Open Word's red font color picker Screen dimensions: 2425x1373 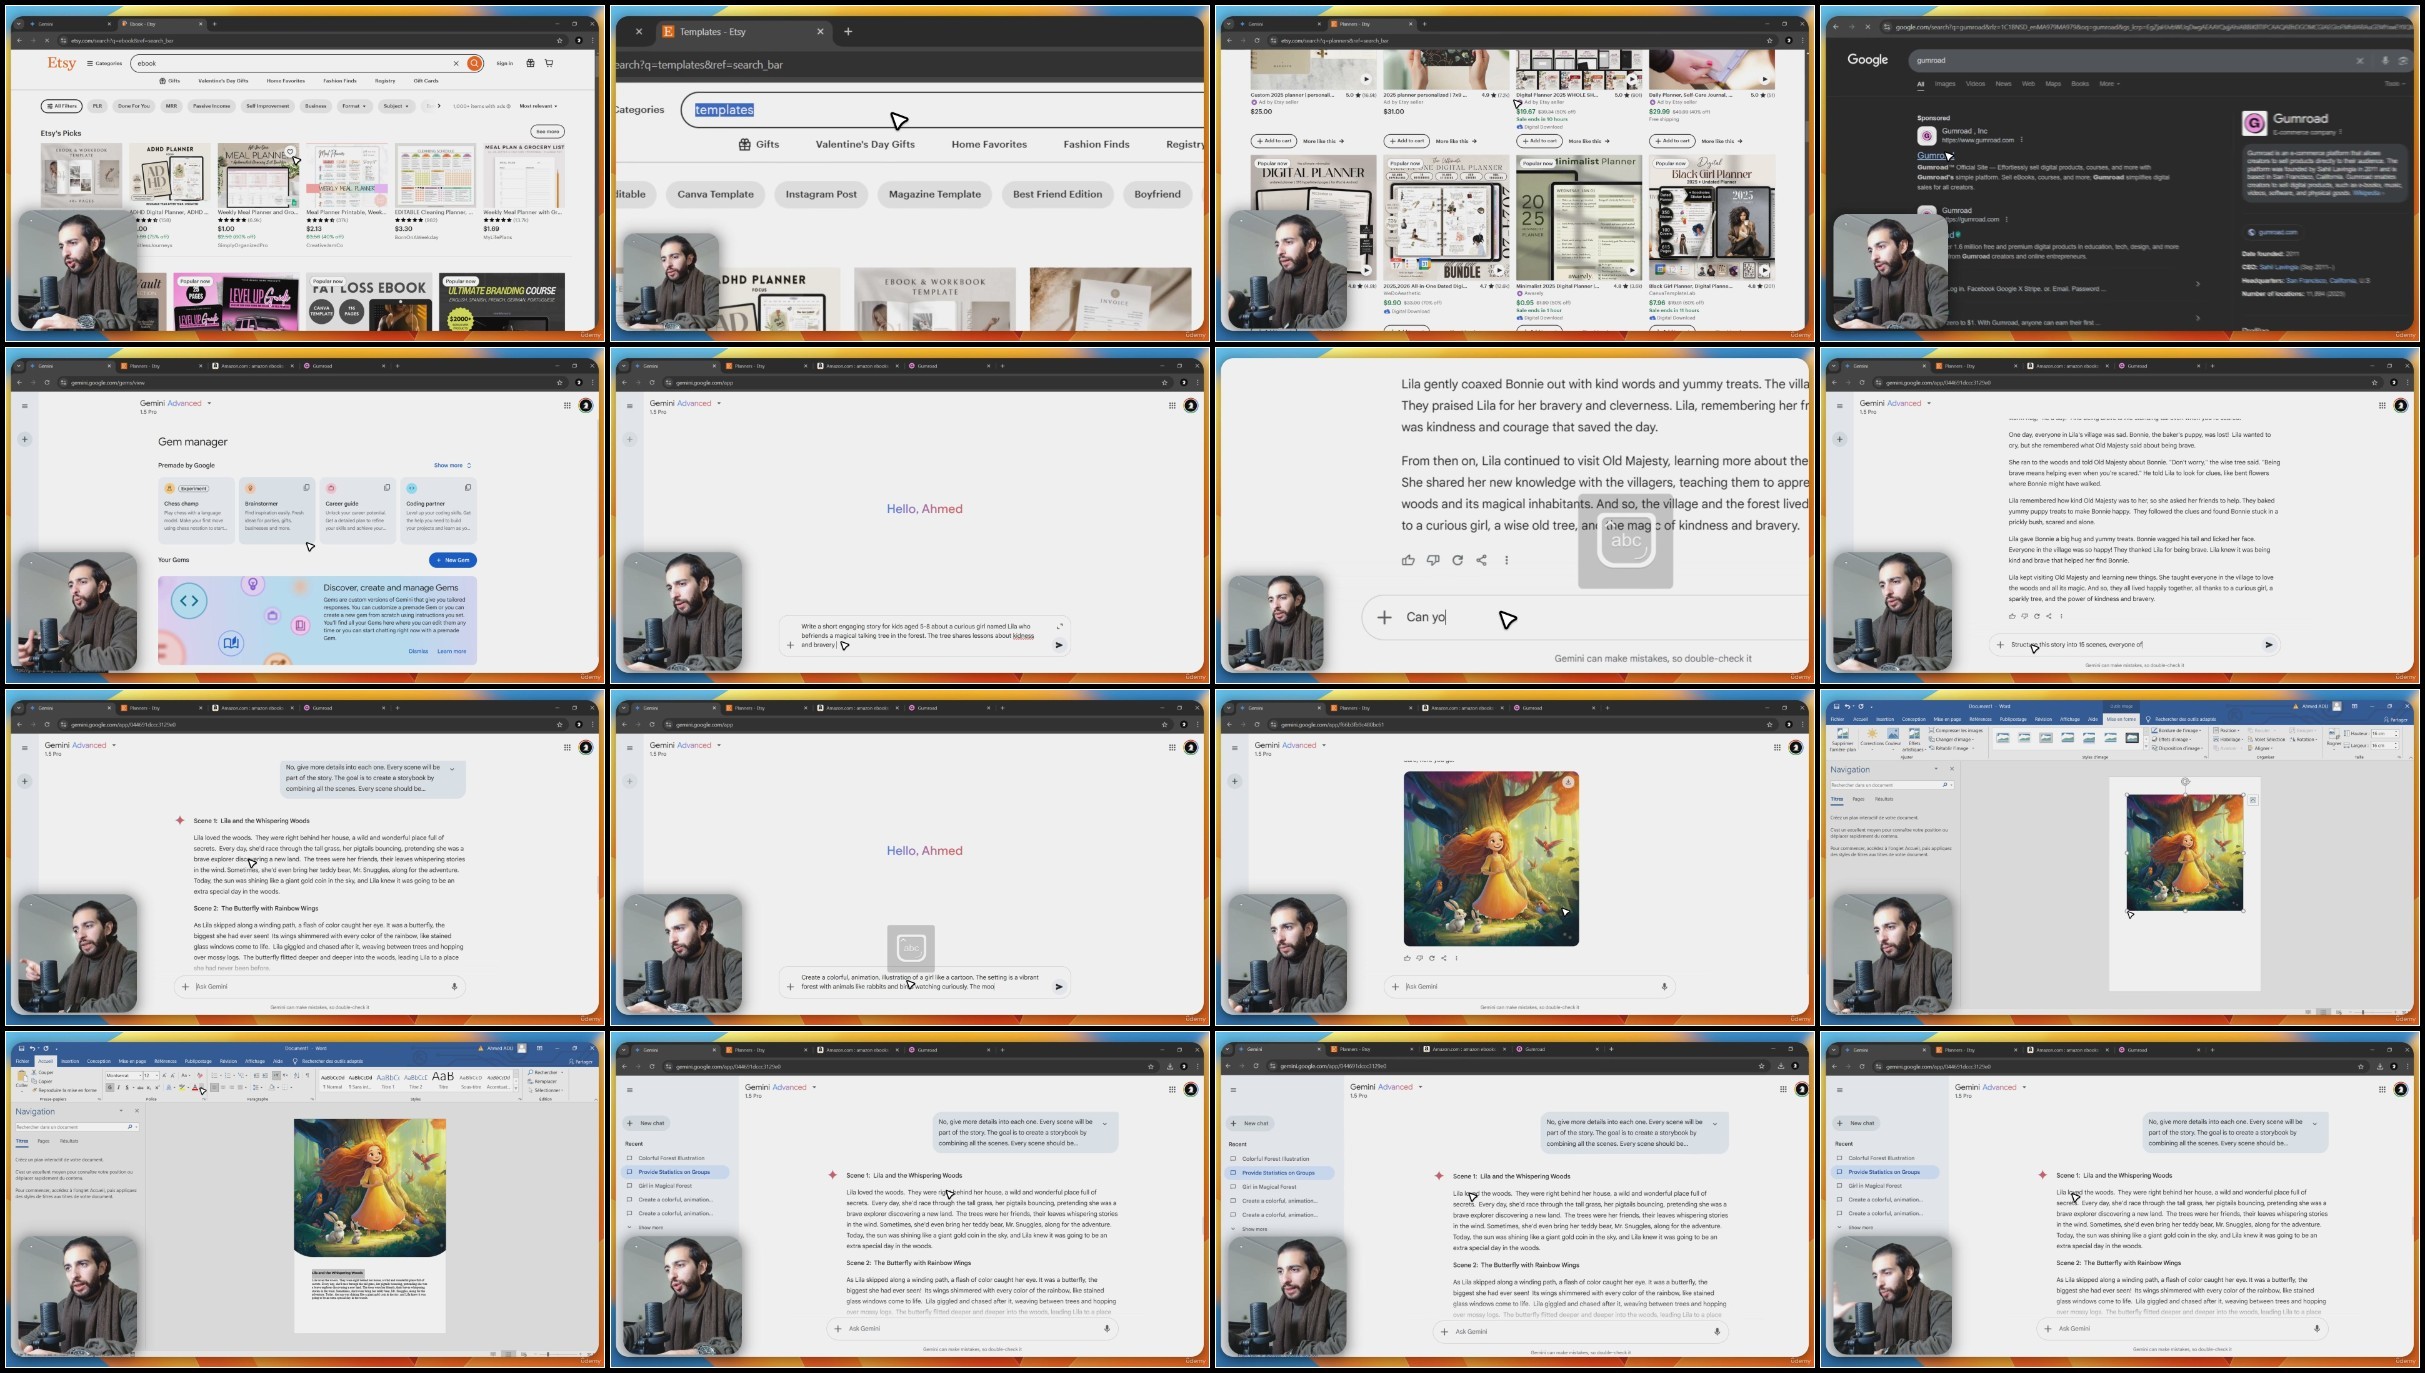pos(196,1088)
